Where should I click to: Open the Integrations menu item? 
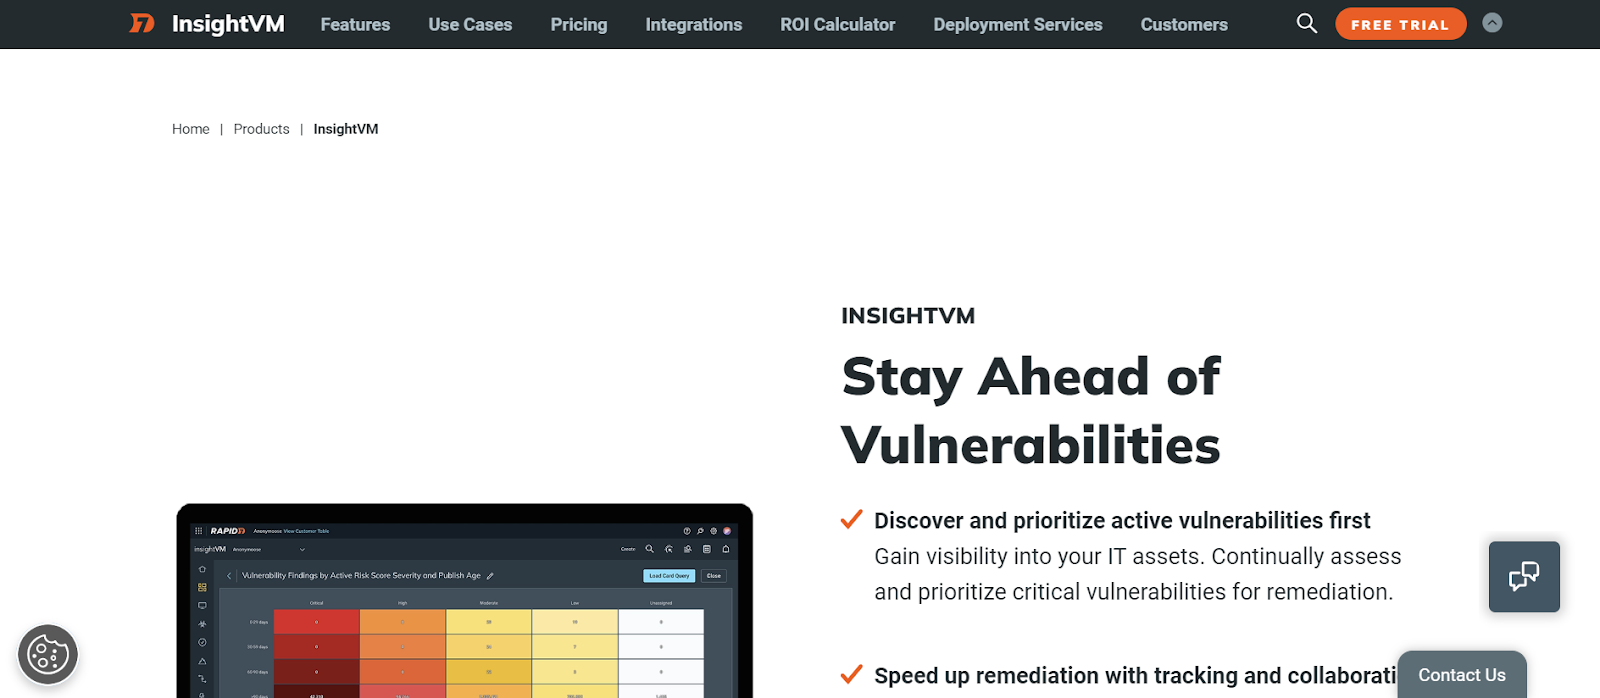point(694,25)
